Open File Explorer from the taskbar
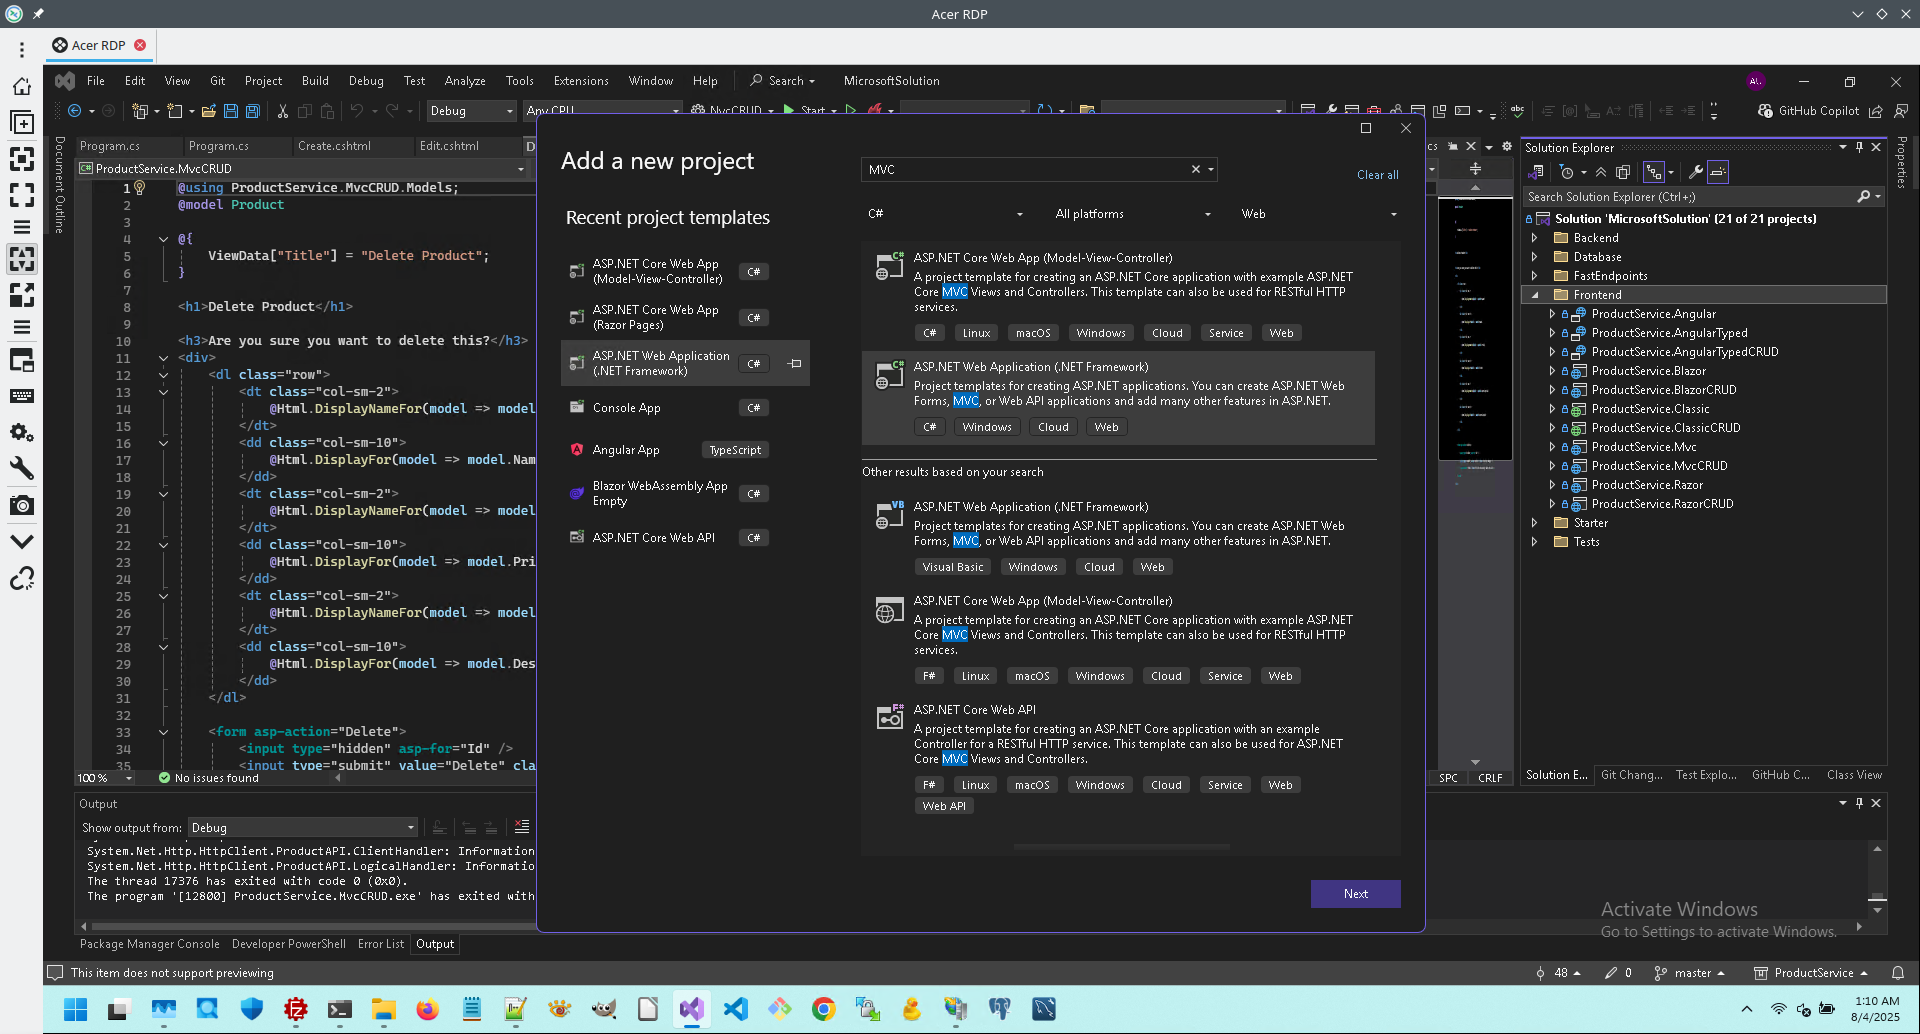1920x1034 pixels. tap(383, 1009)
